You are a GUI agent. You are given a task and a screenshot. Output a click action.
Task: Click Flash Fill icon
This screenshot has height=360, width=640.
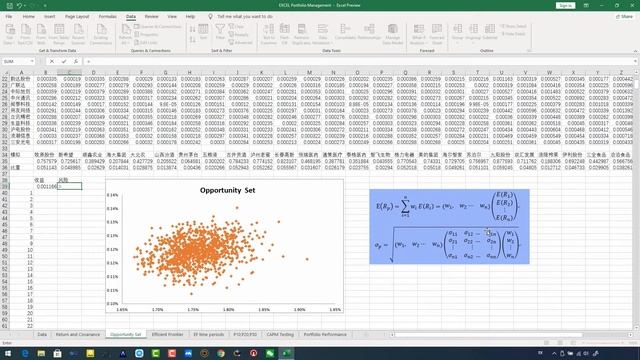pos(284,34)
